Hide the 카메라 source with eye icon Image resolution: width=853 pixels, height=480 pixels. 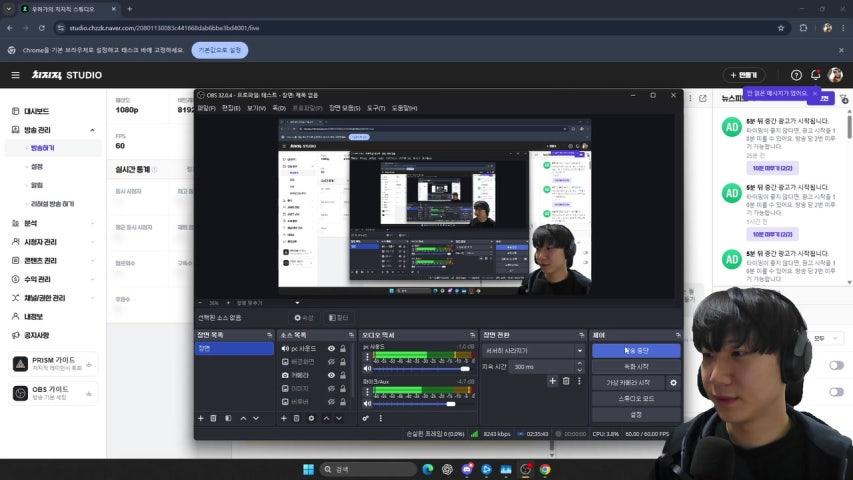(x=331, y=375)
